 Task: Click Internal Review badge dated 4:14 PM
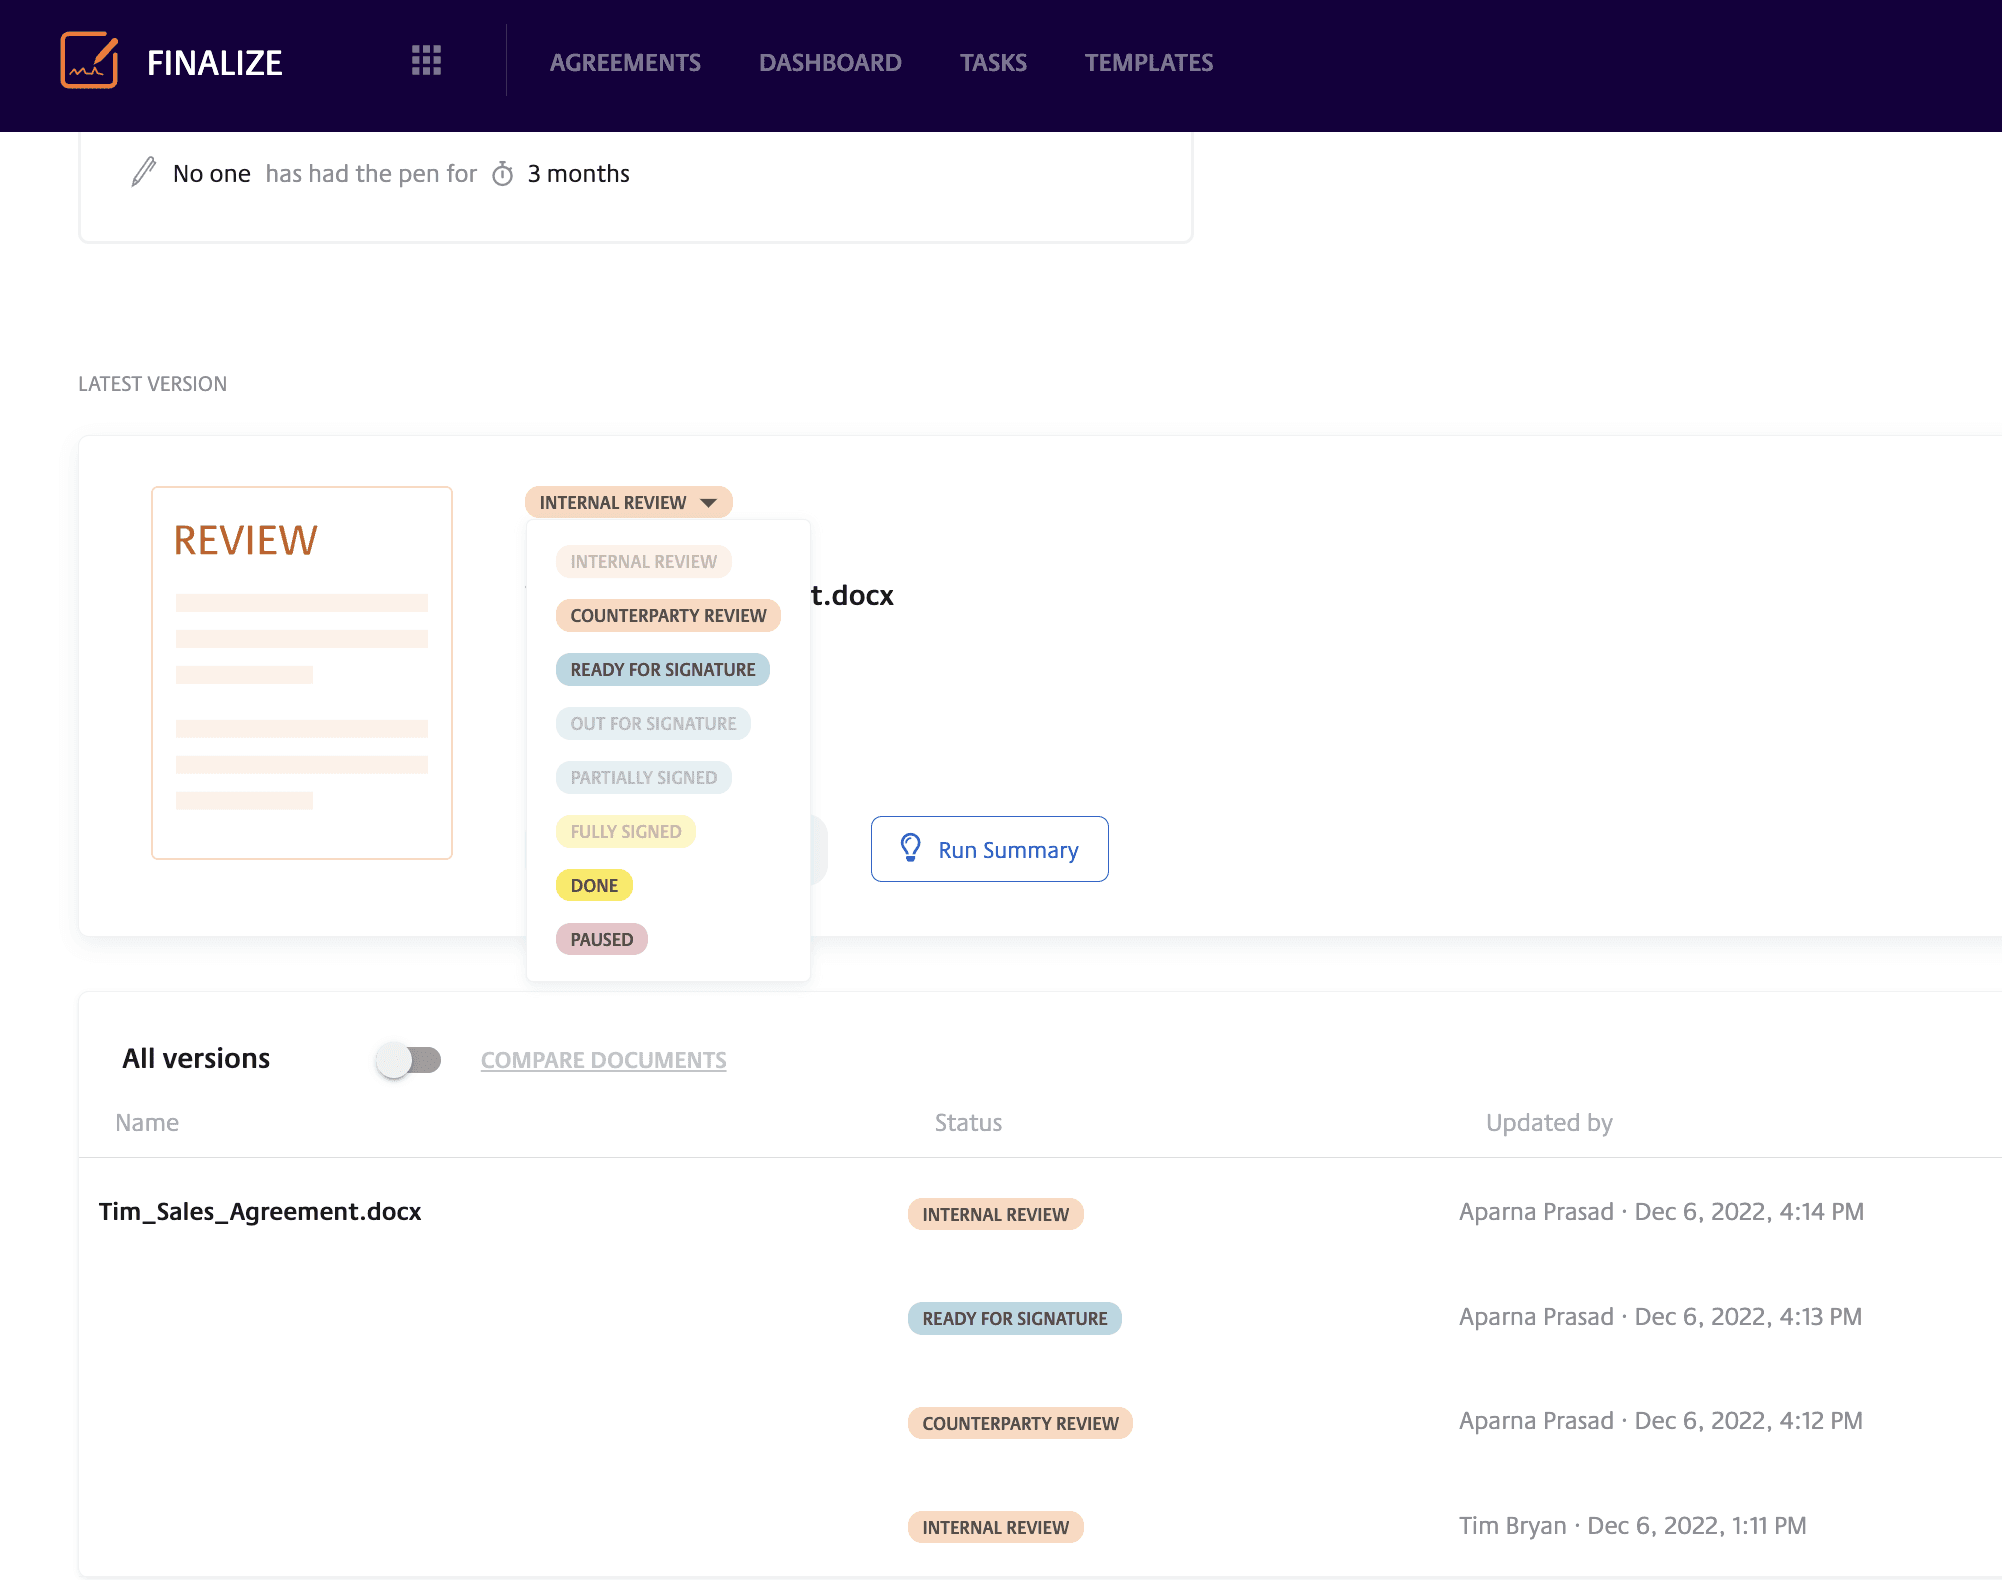click(x=996, y=1214)
